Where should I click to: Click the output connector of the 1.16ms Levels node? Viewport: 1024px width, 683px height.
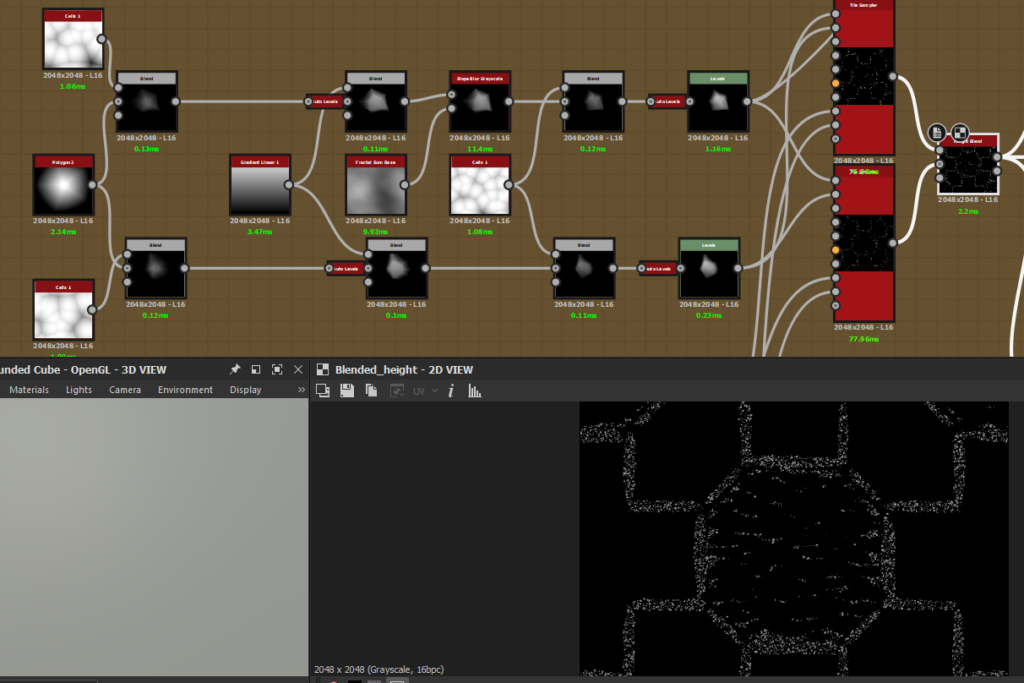[746, 101]
